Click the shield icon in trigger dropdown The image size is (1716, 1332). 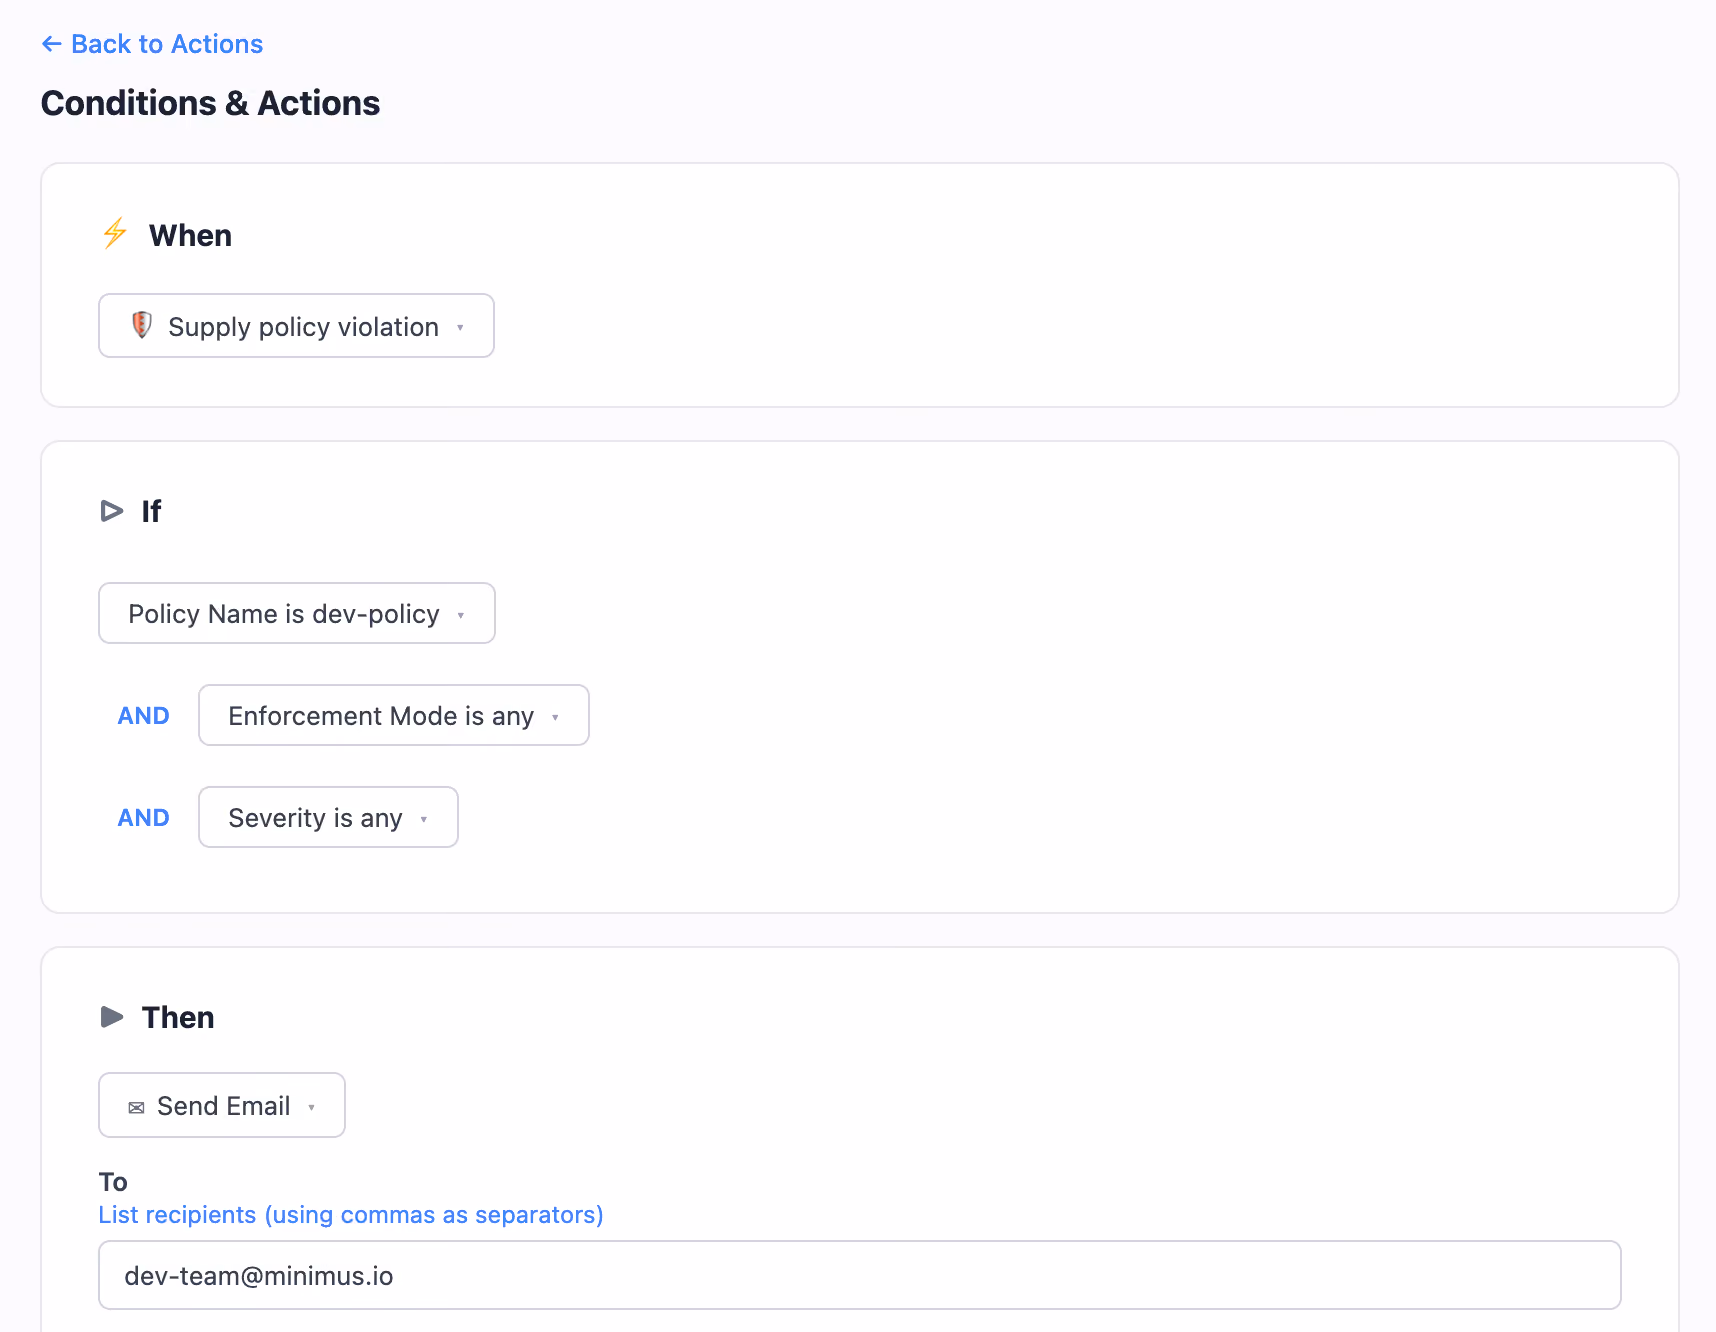pyautogui.click(x=142, y=325)
